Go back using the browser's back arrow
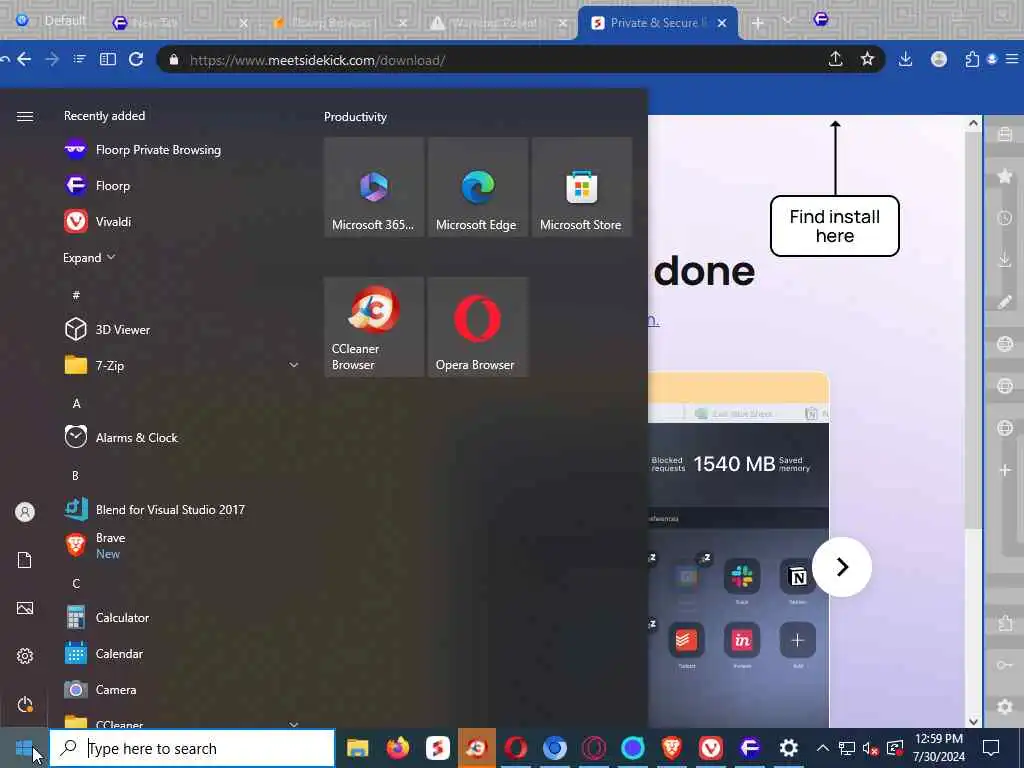The image size is (1024, 768). coord(24,59)
